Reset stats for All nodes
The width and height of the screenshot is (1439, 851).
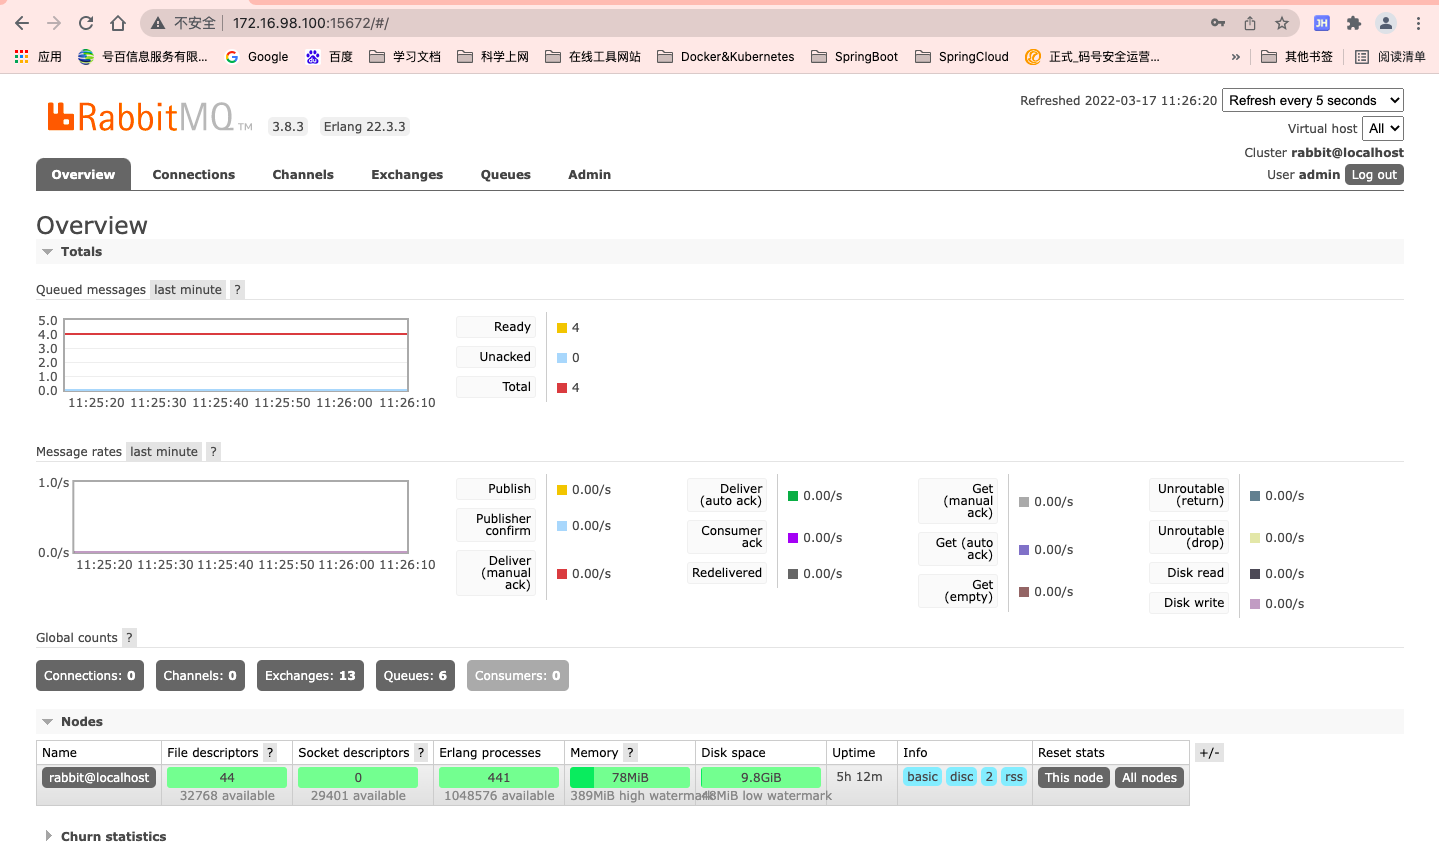(x=1149, y=778)
